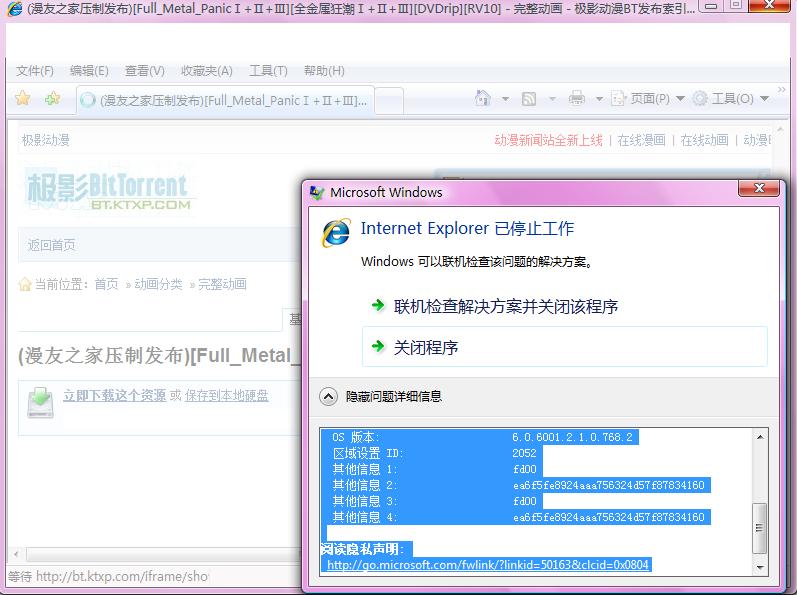Click the 极影动漫 text at page top
The width and height of the screenshot is (797, 595).
pyautogui.click(x=45, y=140)
